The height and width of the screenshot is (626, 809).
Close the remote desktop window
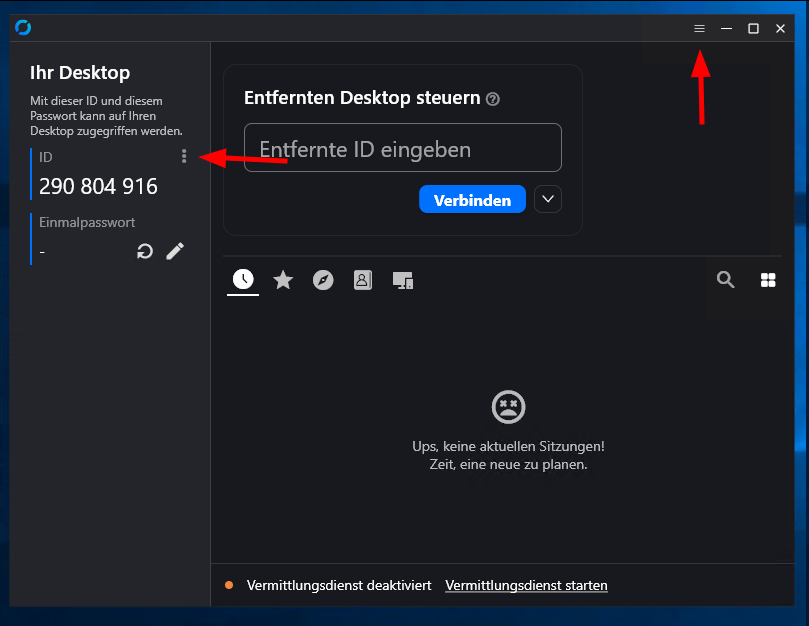pos(780,28)
